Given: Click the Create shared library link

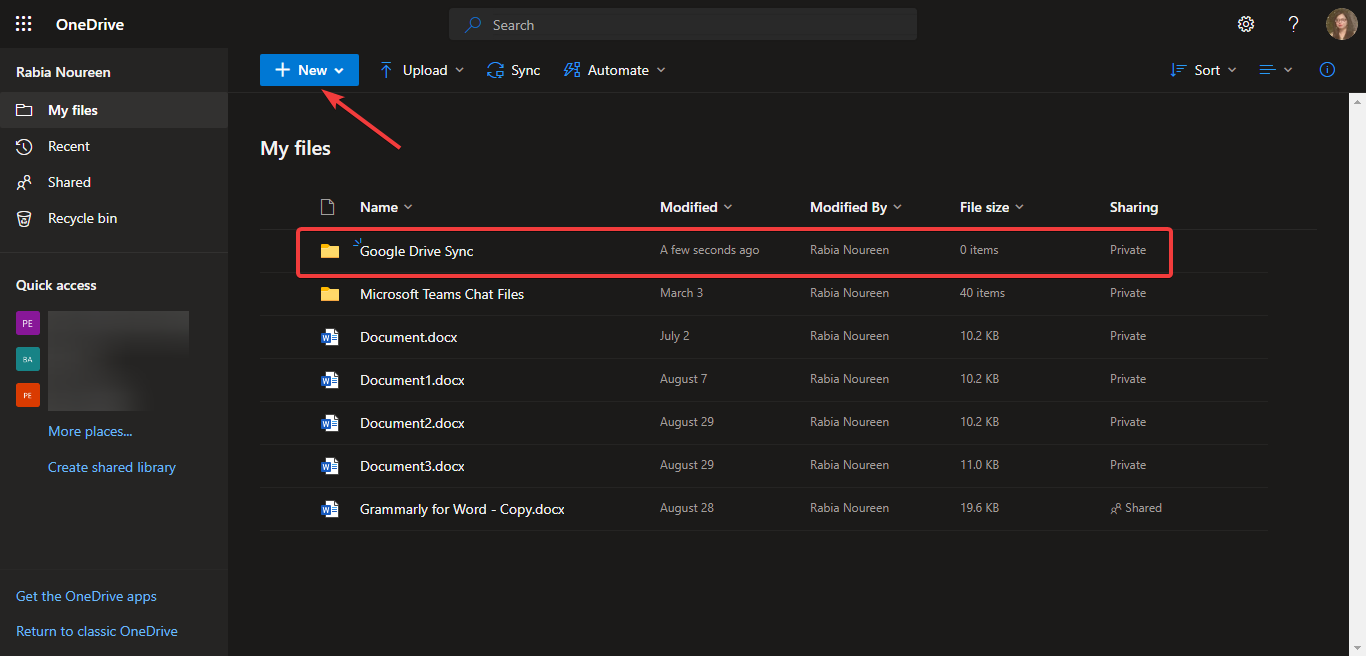Looking at the screenshot, I should click(x=111, y=466).
